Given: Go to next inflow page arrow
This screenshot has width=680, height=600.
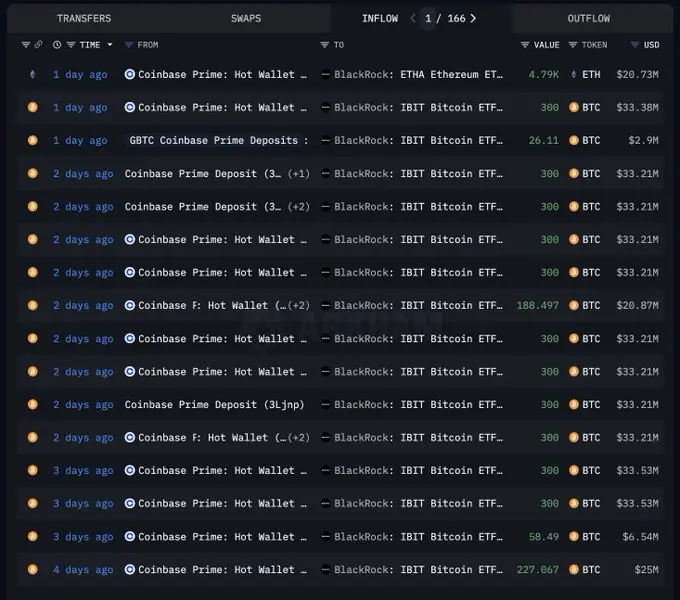Looking at the screenshot, I should click(473, 18).
